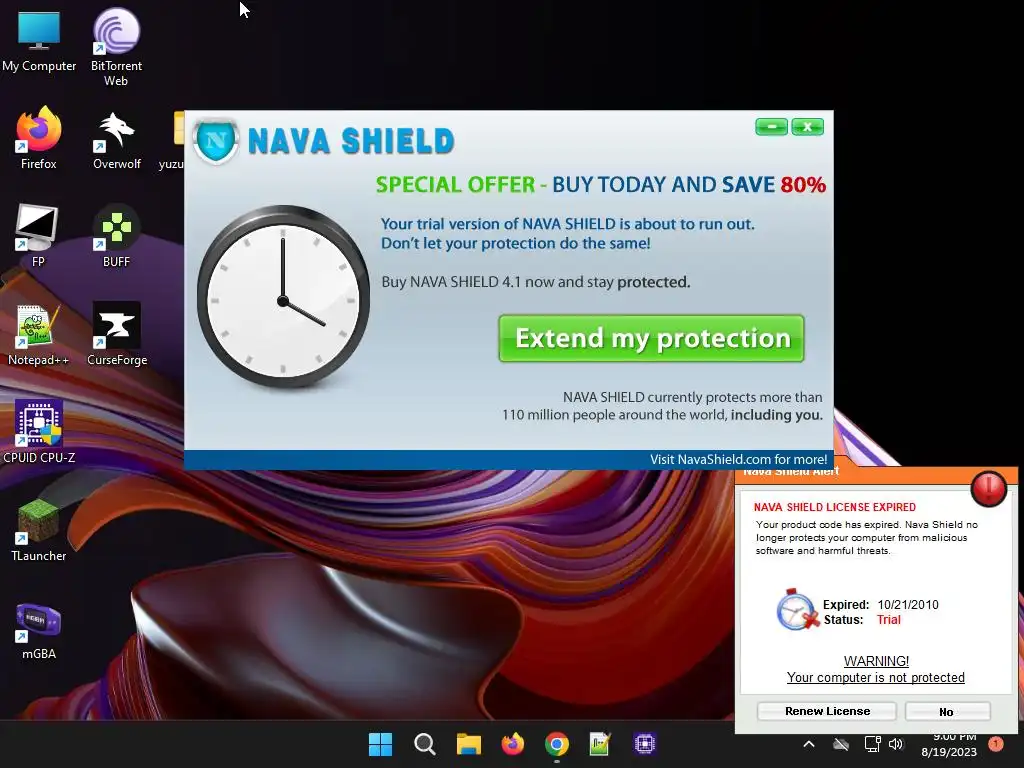The image size is (1024, 768).
Task: Select the CPUID CPU-Z desktop shortcut
Action: tap(39, 432)
